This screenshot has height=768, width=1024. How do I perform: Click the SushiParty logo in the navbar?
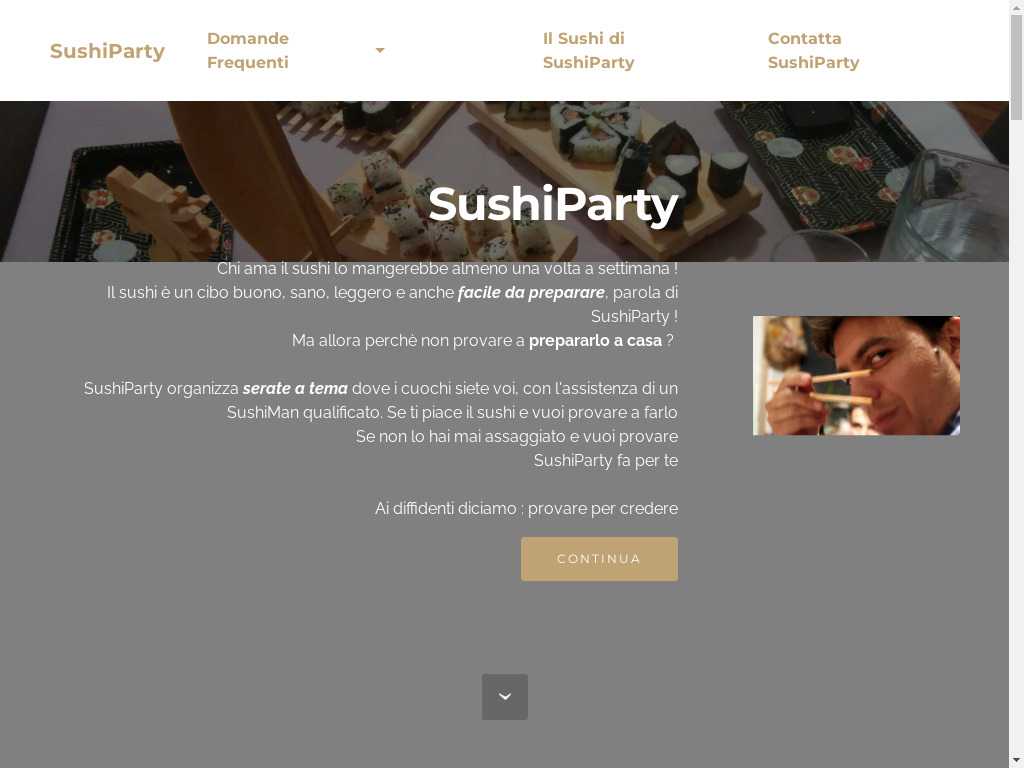[x=107, y=51]
